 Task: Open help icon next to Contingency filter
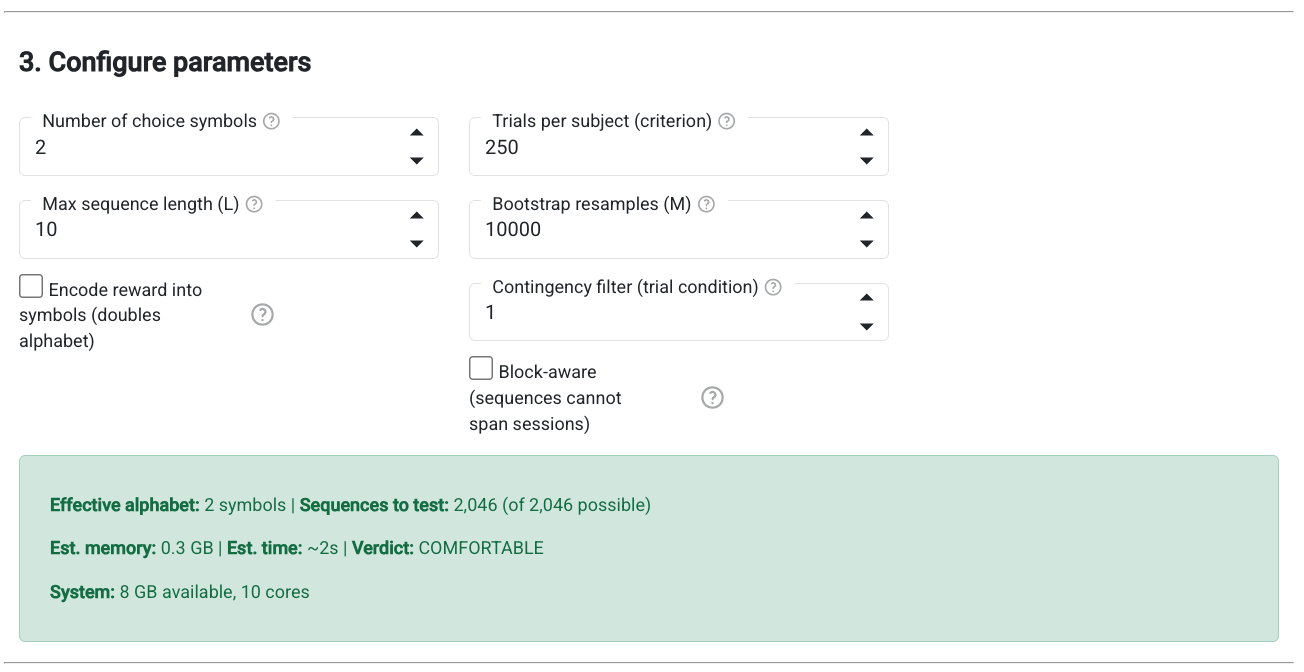[x=773, y=287]
